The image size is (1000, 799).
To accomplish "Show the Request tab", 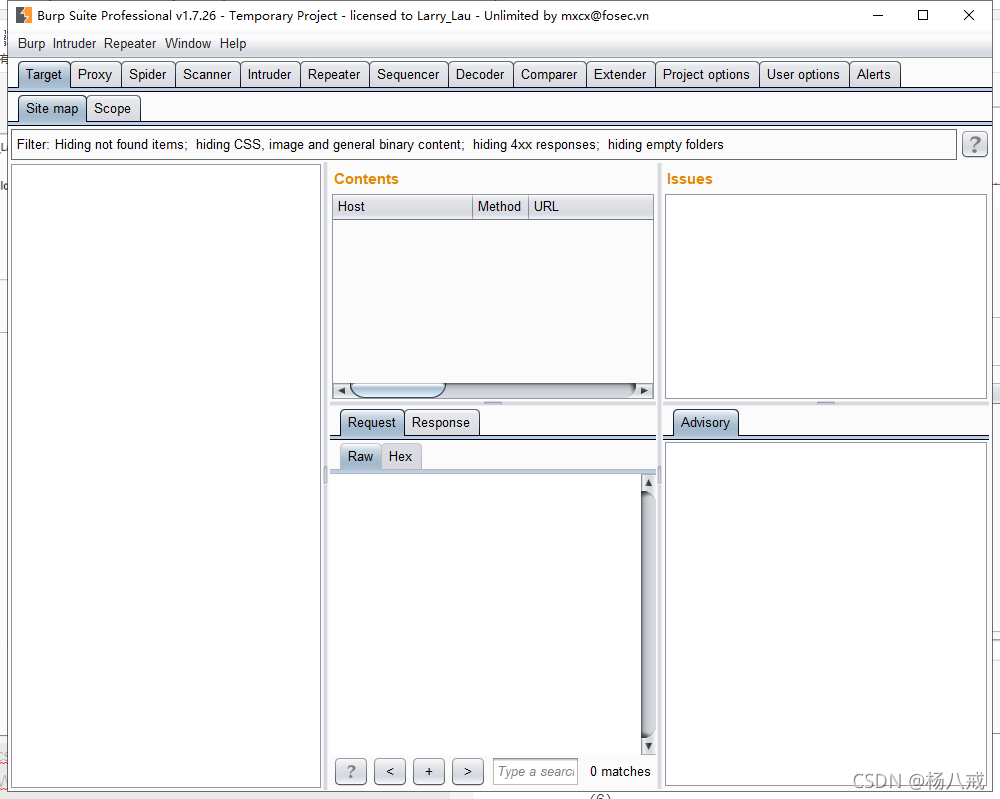I will (372, 423).
